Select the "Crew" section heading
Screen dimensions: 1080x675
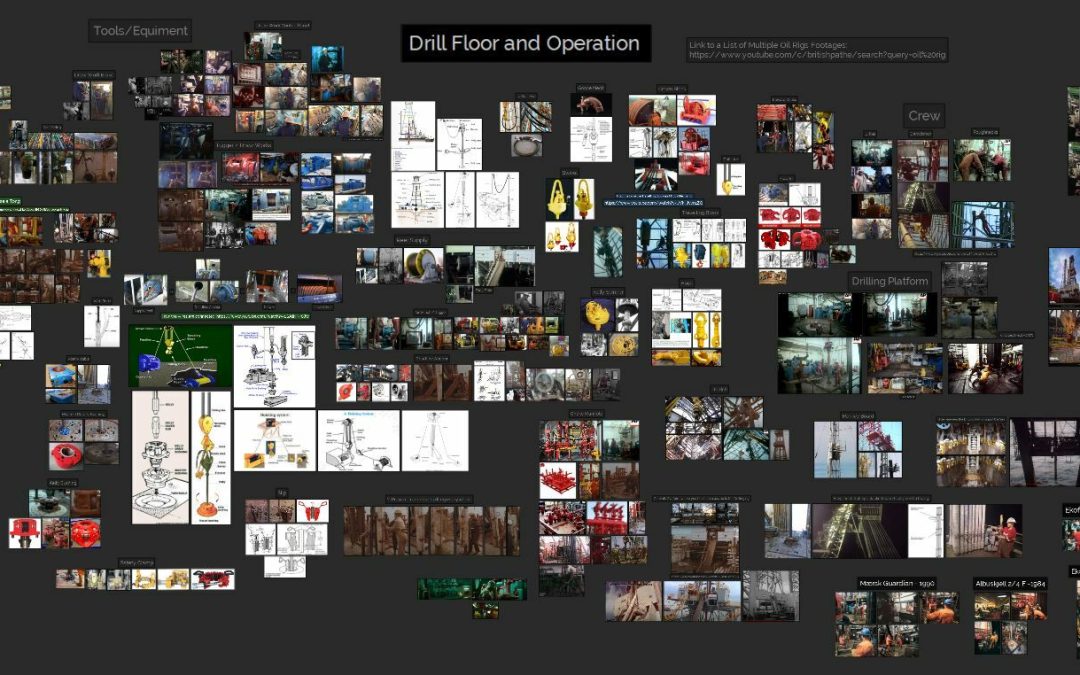pos(924,116)
